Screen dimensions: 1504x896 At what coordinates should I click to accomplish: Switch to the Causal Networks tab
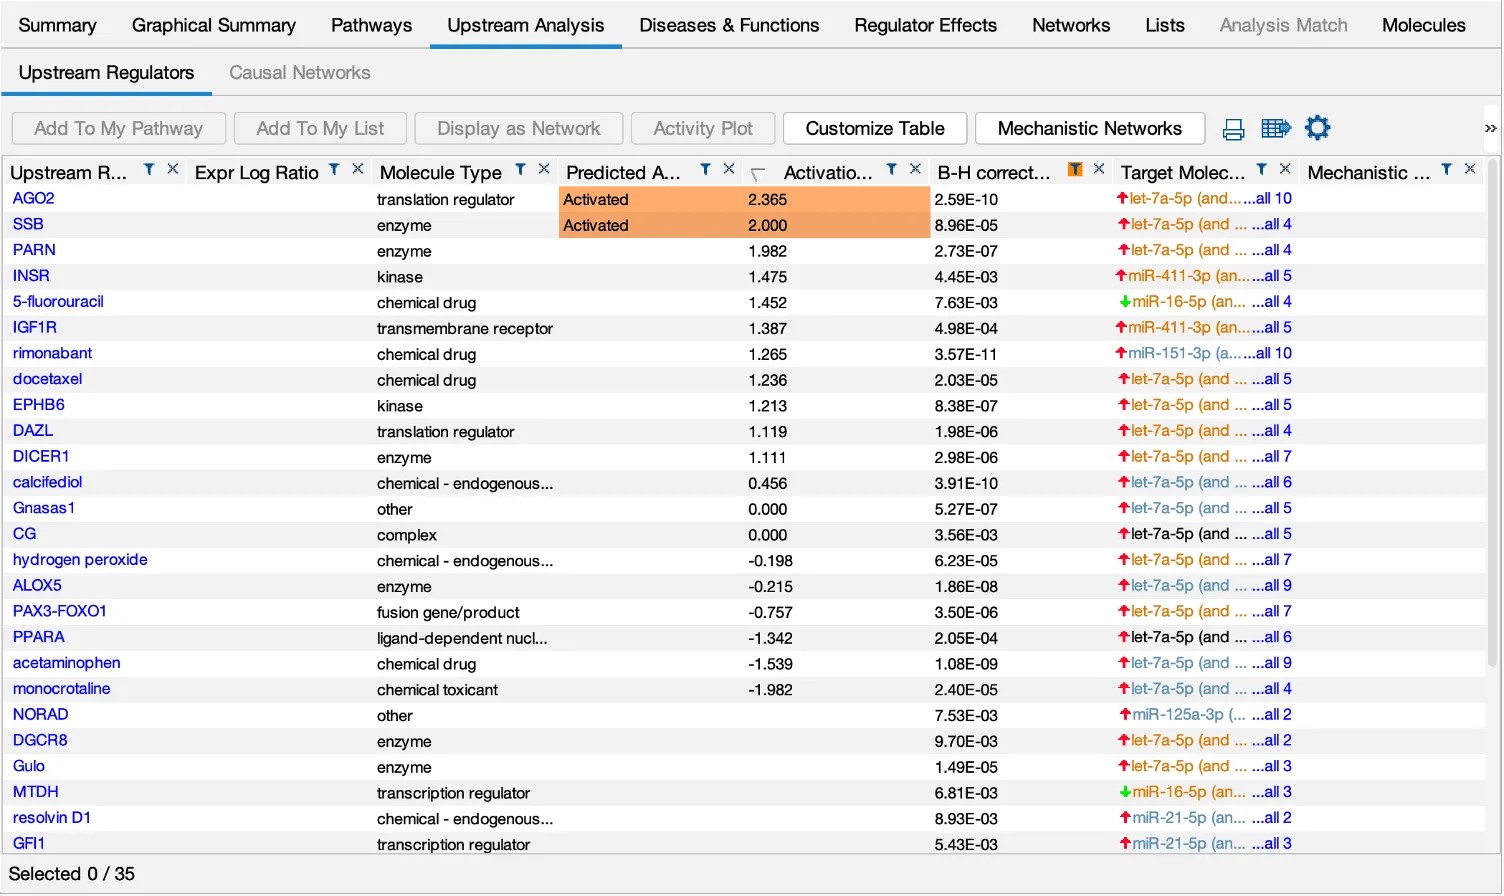[299, 73]
